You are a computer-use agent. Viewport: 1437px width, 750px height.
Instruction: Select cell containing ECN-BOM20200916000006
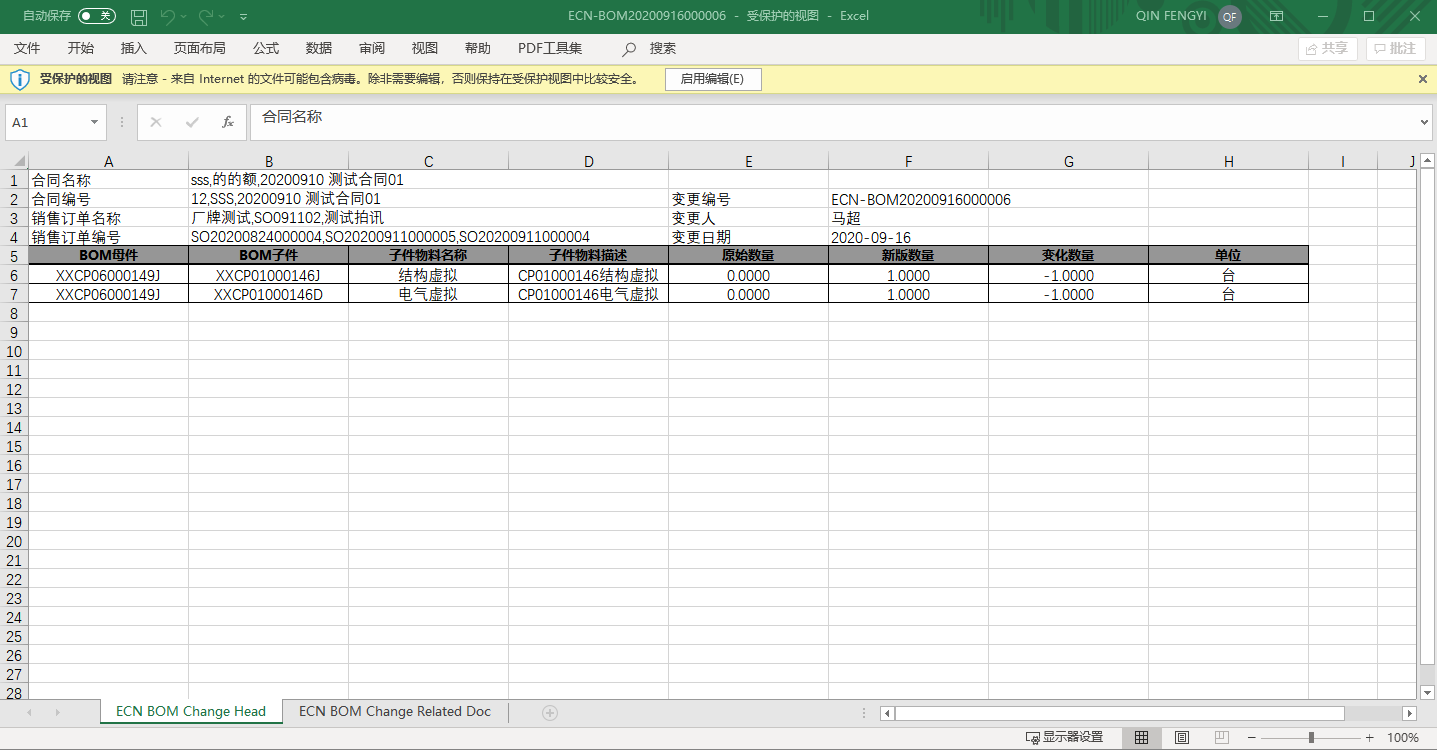920,199
